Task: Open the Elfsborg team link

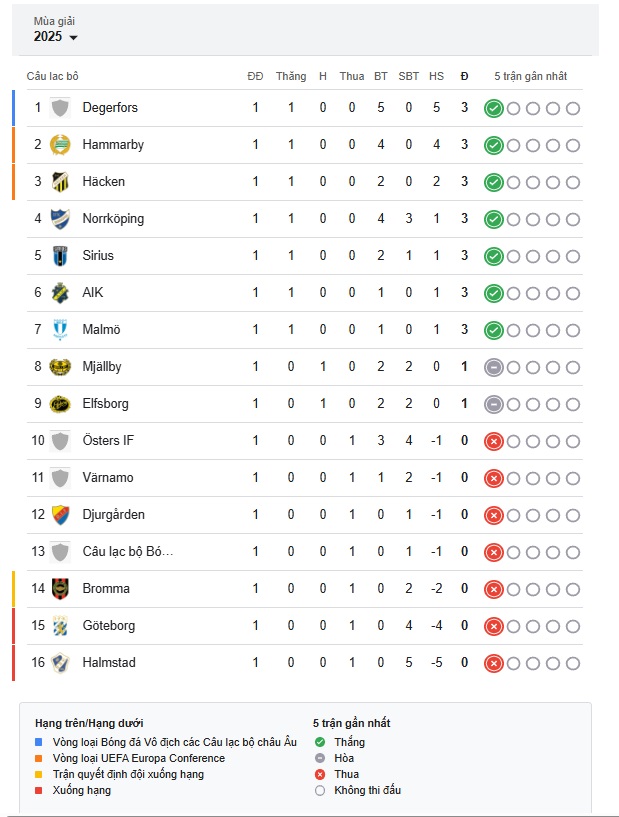Action: [105, 404]
